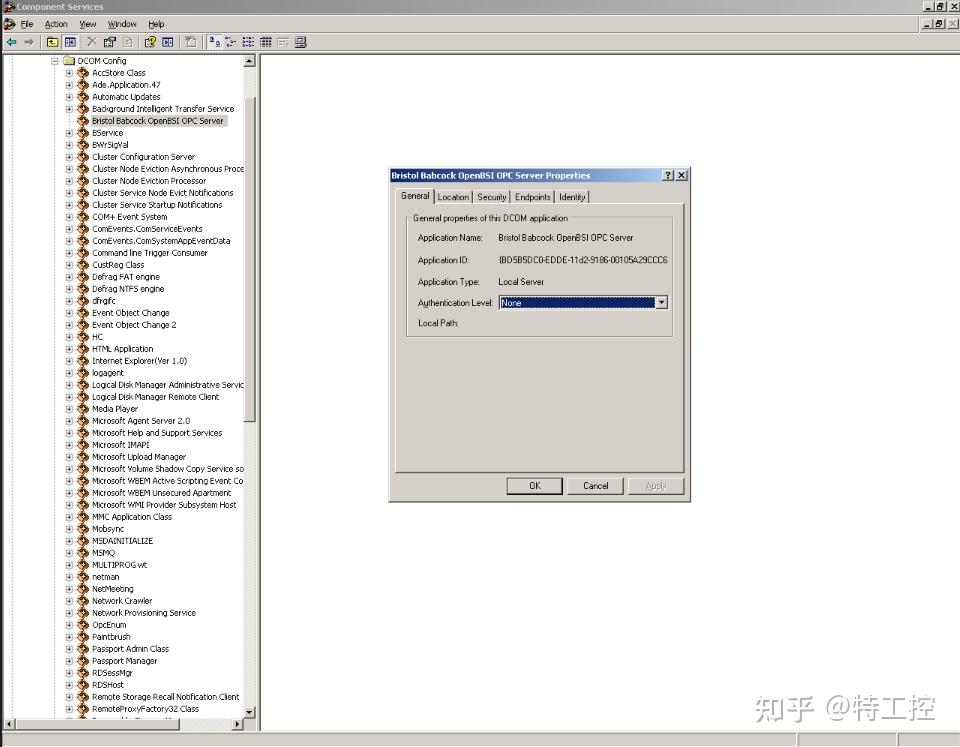Click the OK button
The width and height of the screenshot is (960, 747).
pyautogui.click(x=534, y=485)
